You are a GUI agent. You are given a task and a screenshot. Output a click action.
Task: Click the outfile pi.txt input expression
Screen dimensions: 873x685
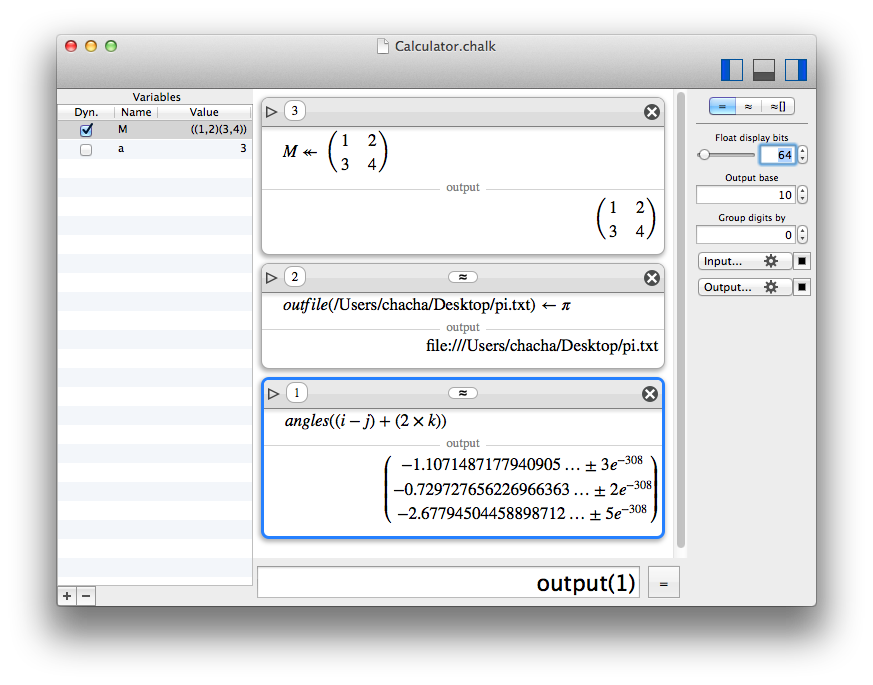tap(426, 305)
